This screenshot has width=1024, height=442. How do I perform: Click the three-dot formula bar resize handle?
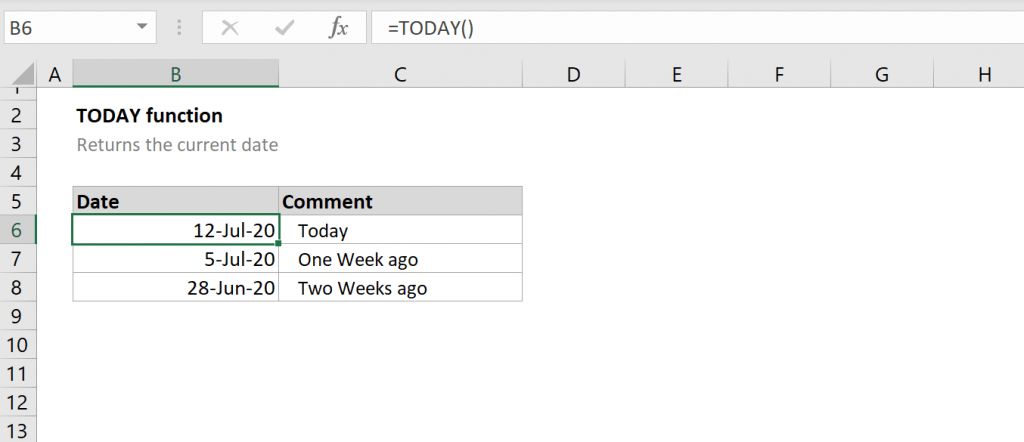click(x=179, y=28)
